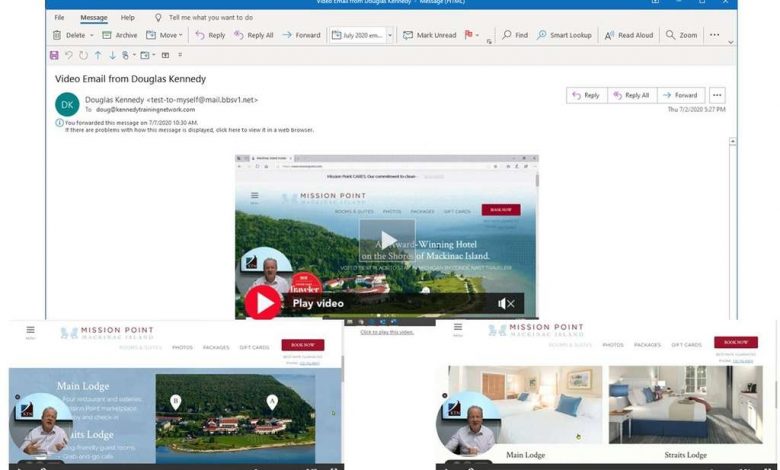Archive this email message
The height and width of the screenshot is (470, 780).
tap(119, 35)
